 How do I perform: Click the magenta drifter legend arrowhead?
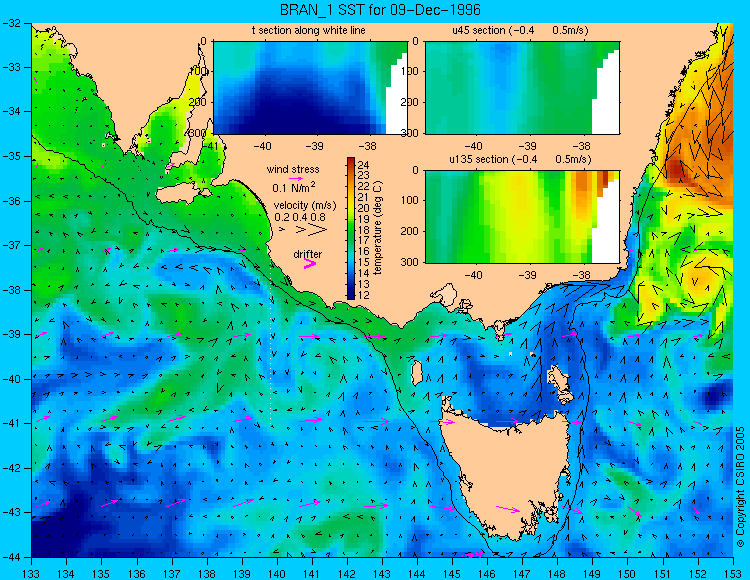tap(310, 263)
